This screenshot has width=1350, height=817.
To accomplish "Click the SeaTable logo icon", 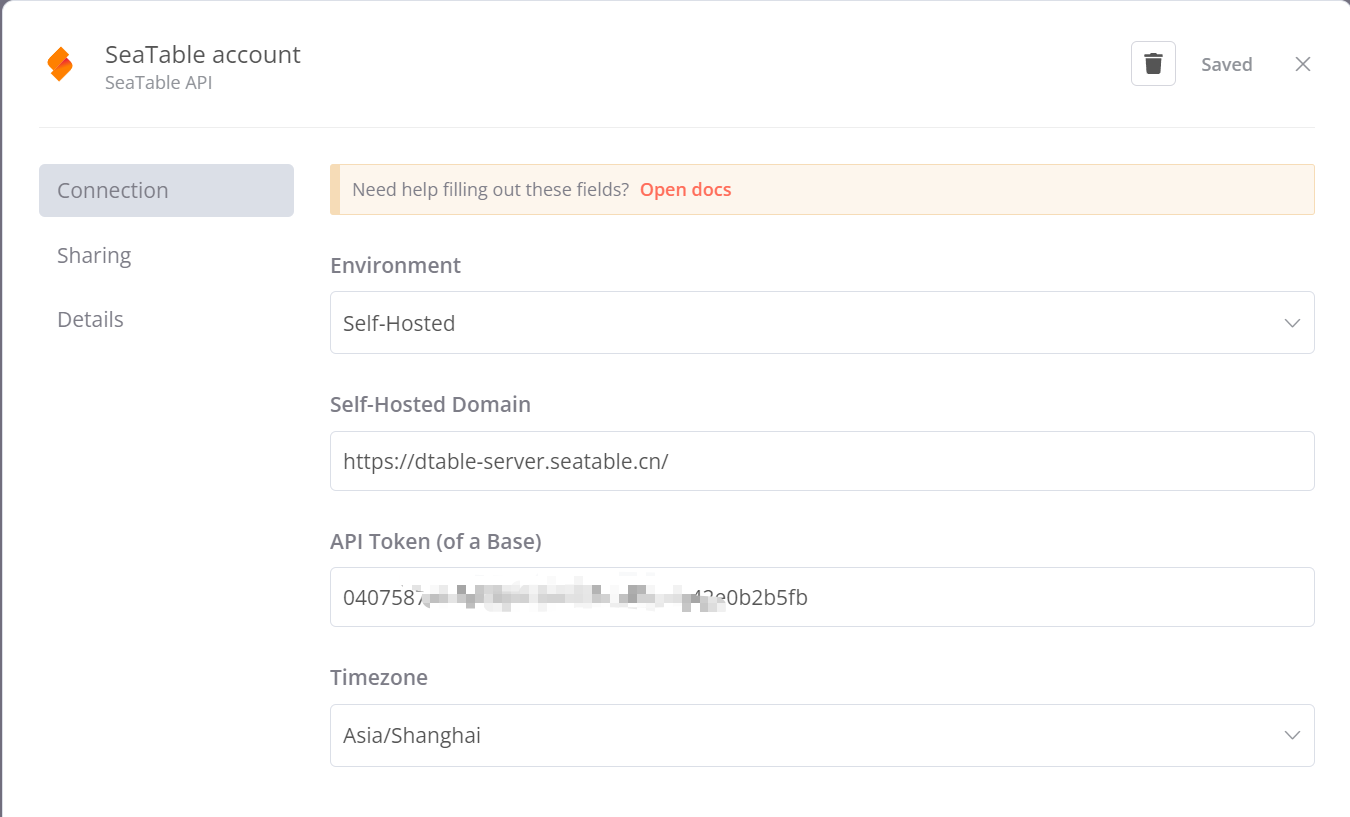I will pyautogui.click(x=60, y=64).
